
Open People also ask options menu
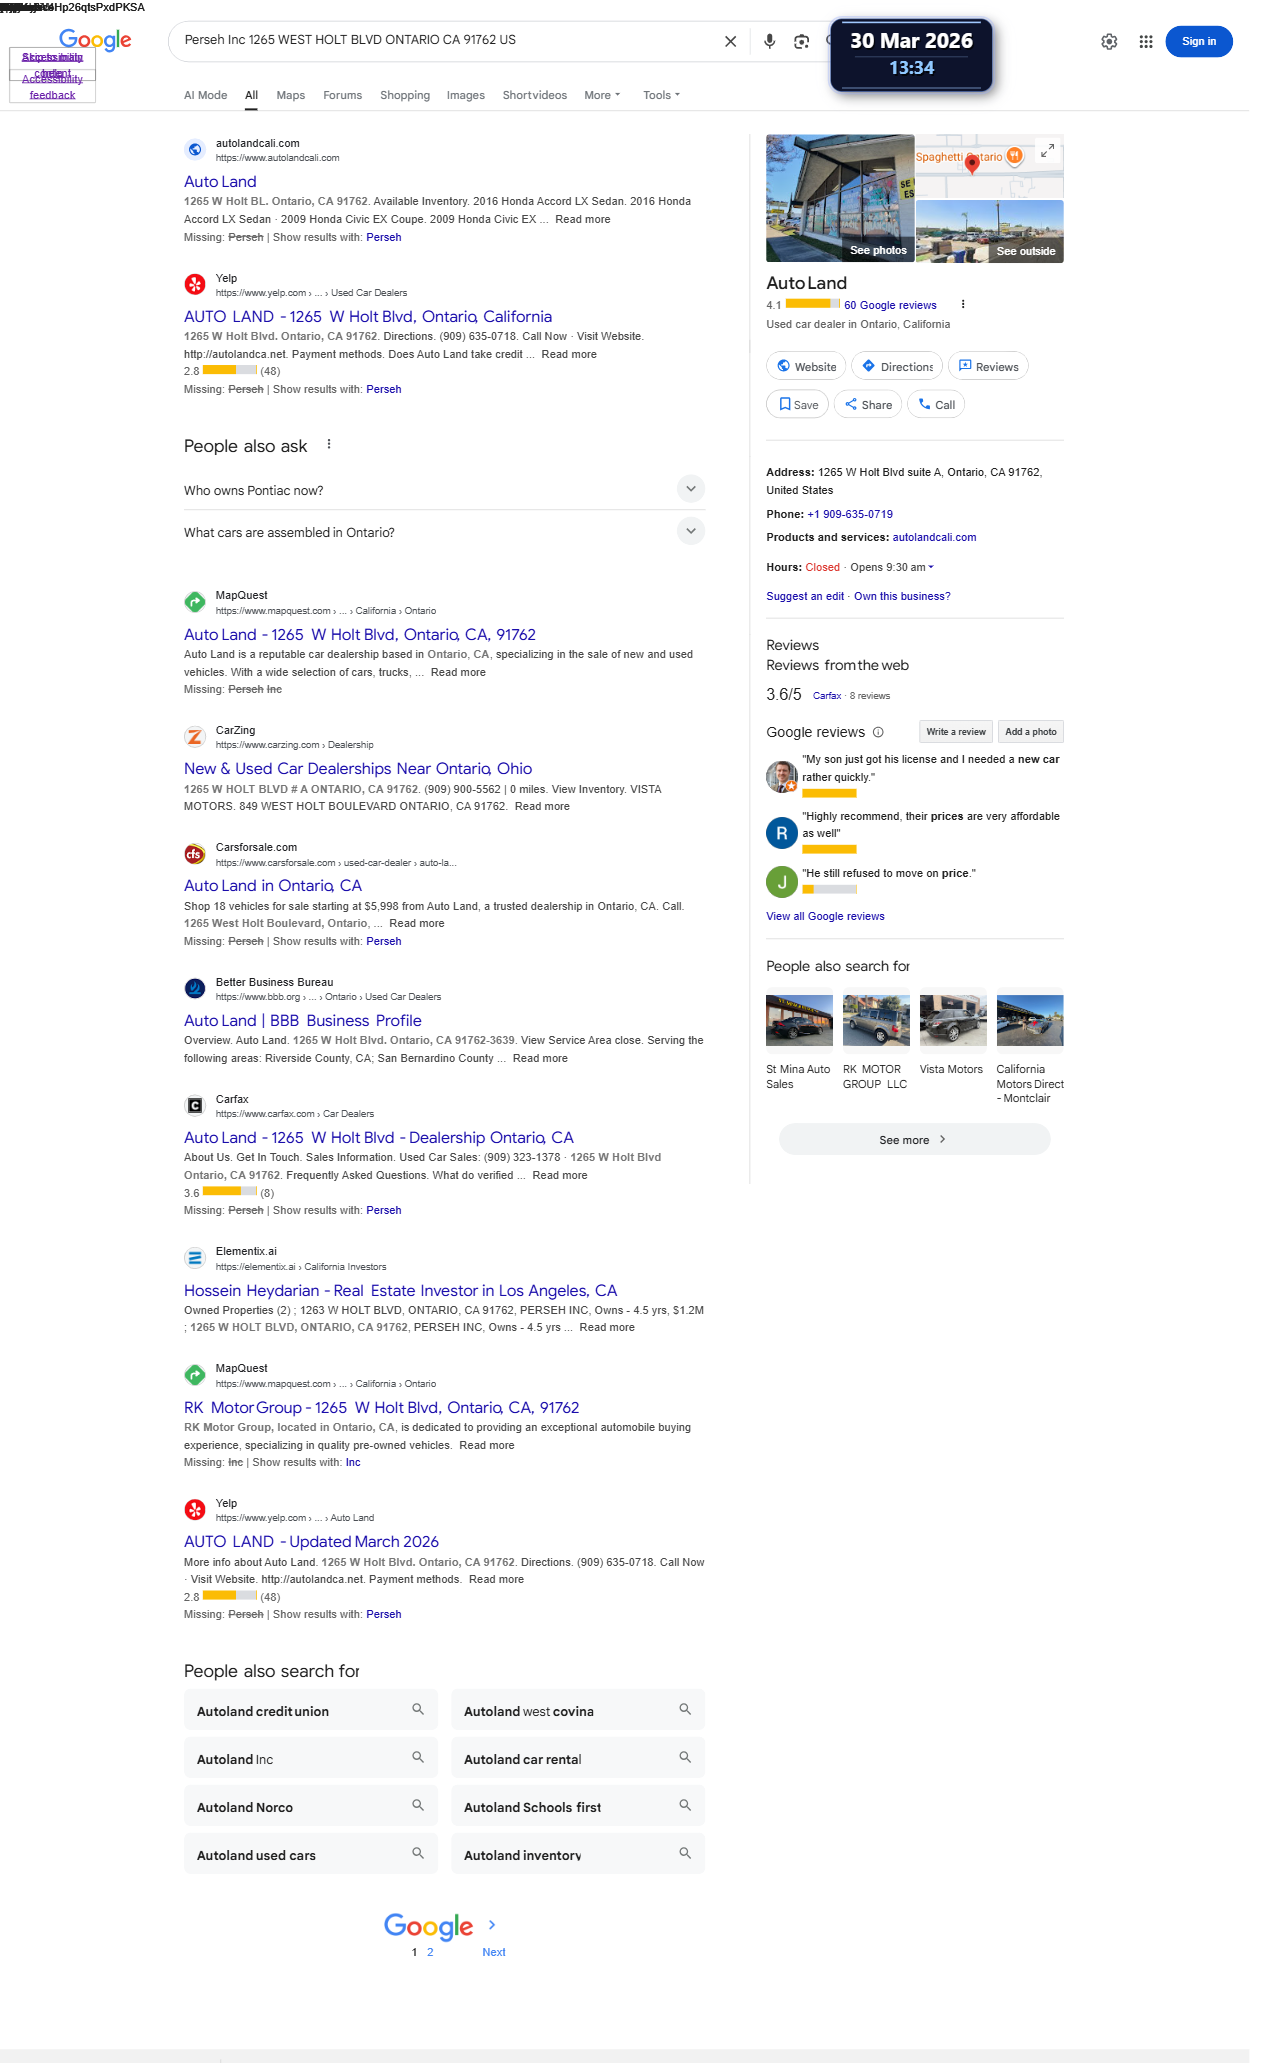[329, 445]
